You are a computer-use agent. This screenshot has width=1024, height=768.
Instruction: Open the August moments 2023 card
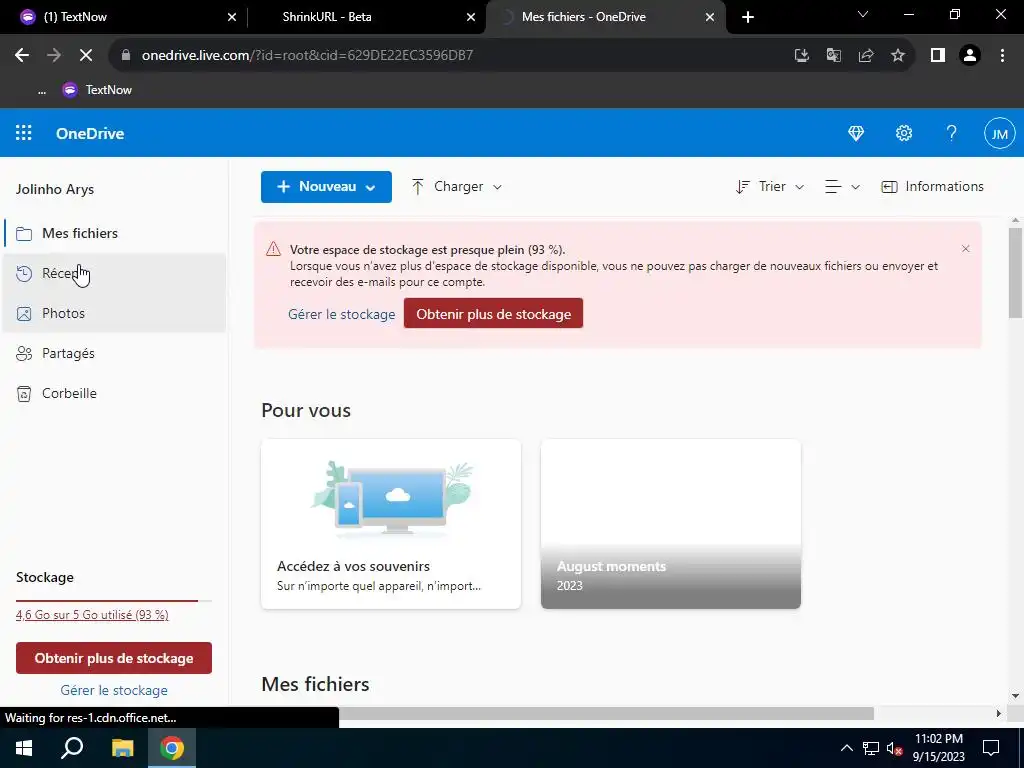tap(671, 524)
